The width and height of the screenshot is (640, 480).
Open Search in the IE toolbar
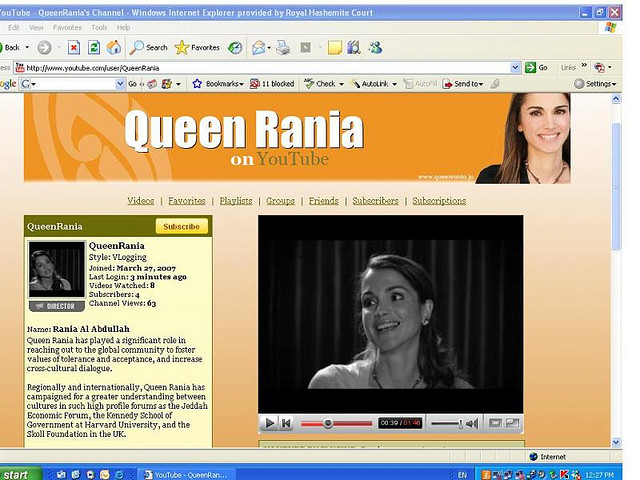coord(150,47)
